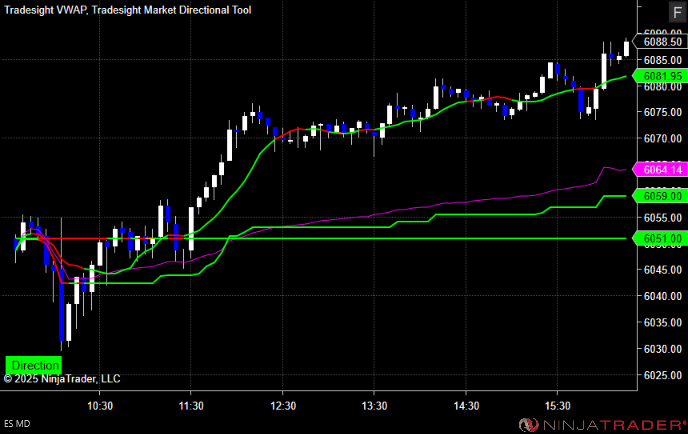Click the 6055.00 price axis label
This screenshot has height=434, width=688.
click(x=663, y=218)
